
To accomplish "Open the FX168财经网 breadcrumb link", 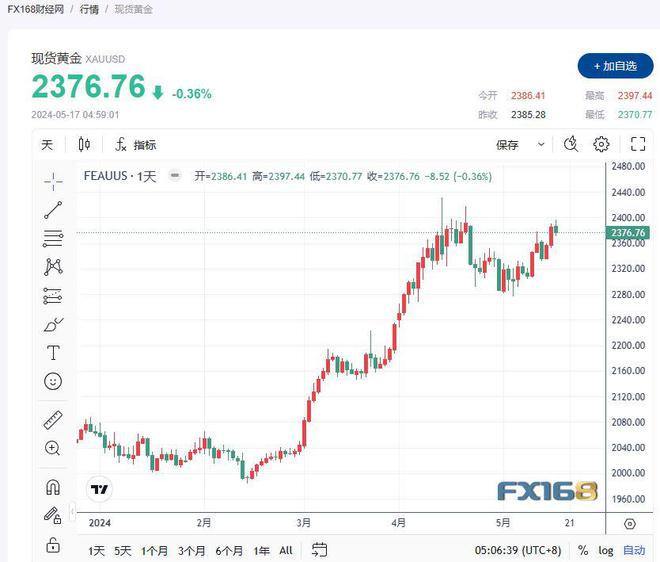I will [x=35, y=9].
